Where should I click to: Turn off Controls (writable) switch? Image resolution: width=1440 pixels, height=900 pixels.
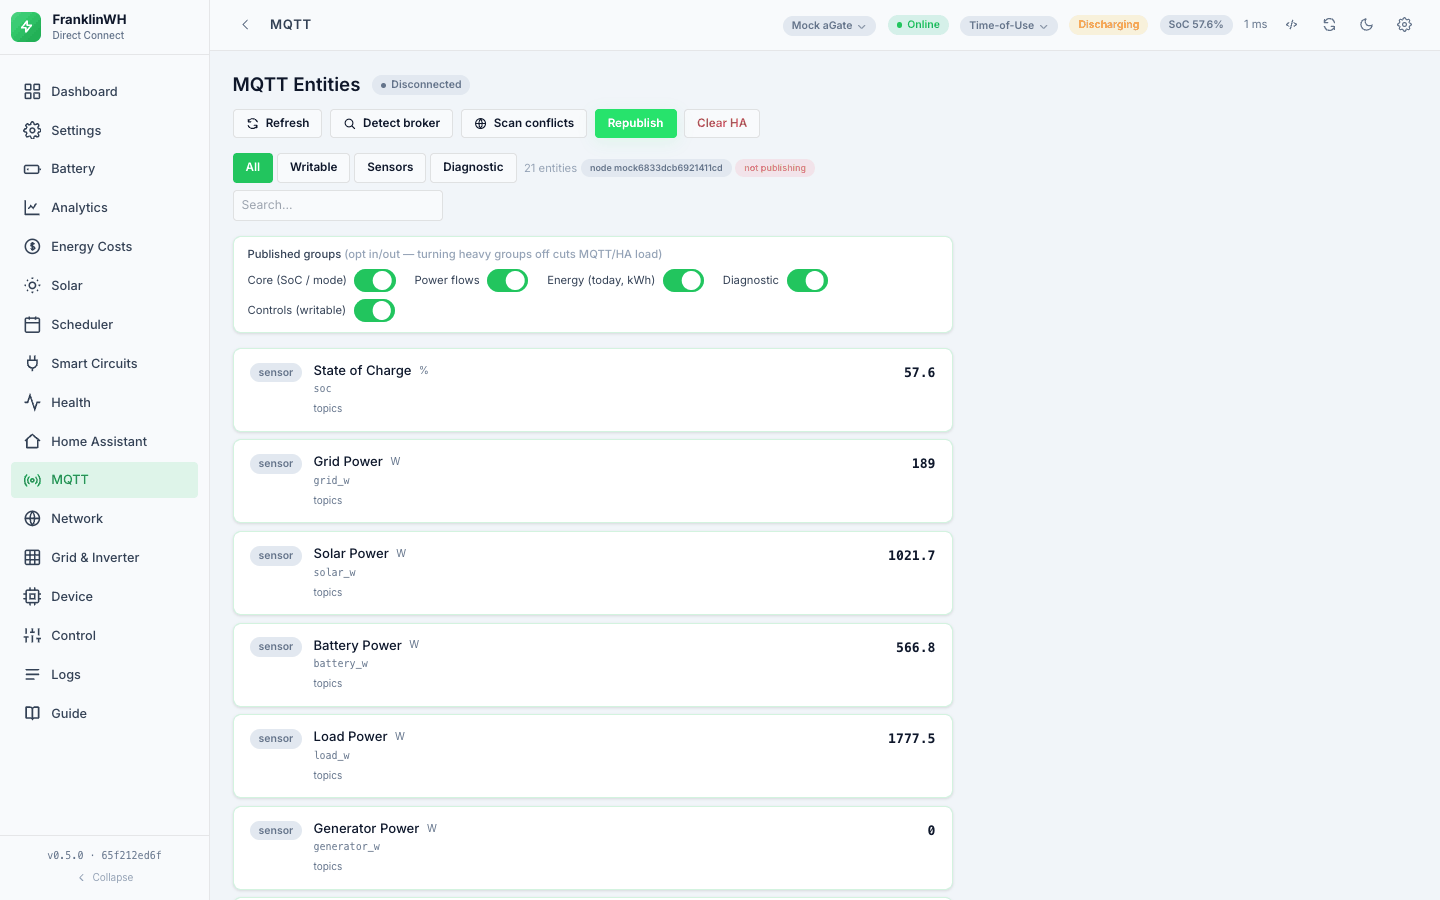pos(375,311)
